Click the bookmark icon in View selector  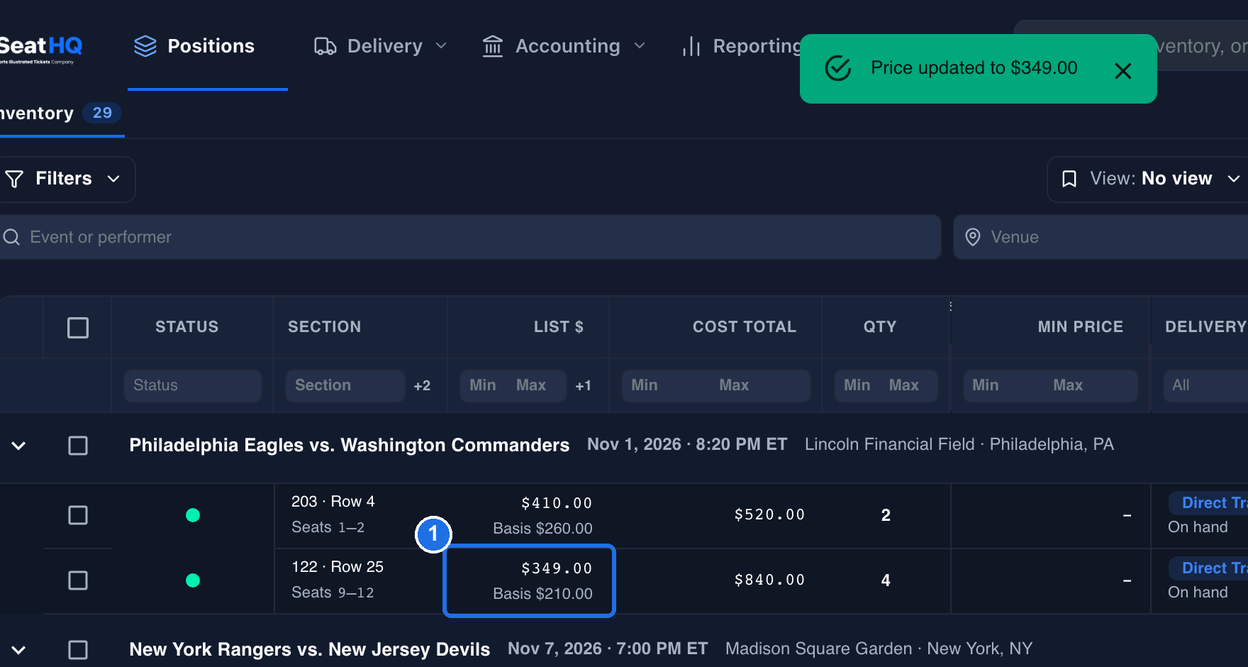point(1069,179)
